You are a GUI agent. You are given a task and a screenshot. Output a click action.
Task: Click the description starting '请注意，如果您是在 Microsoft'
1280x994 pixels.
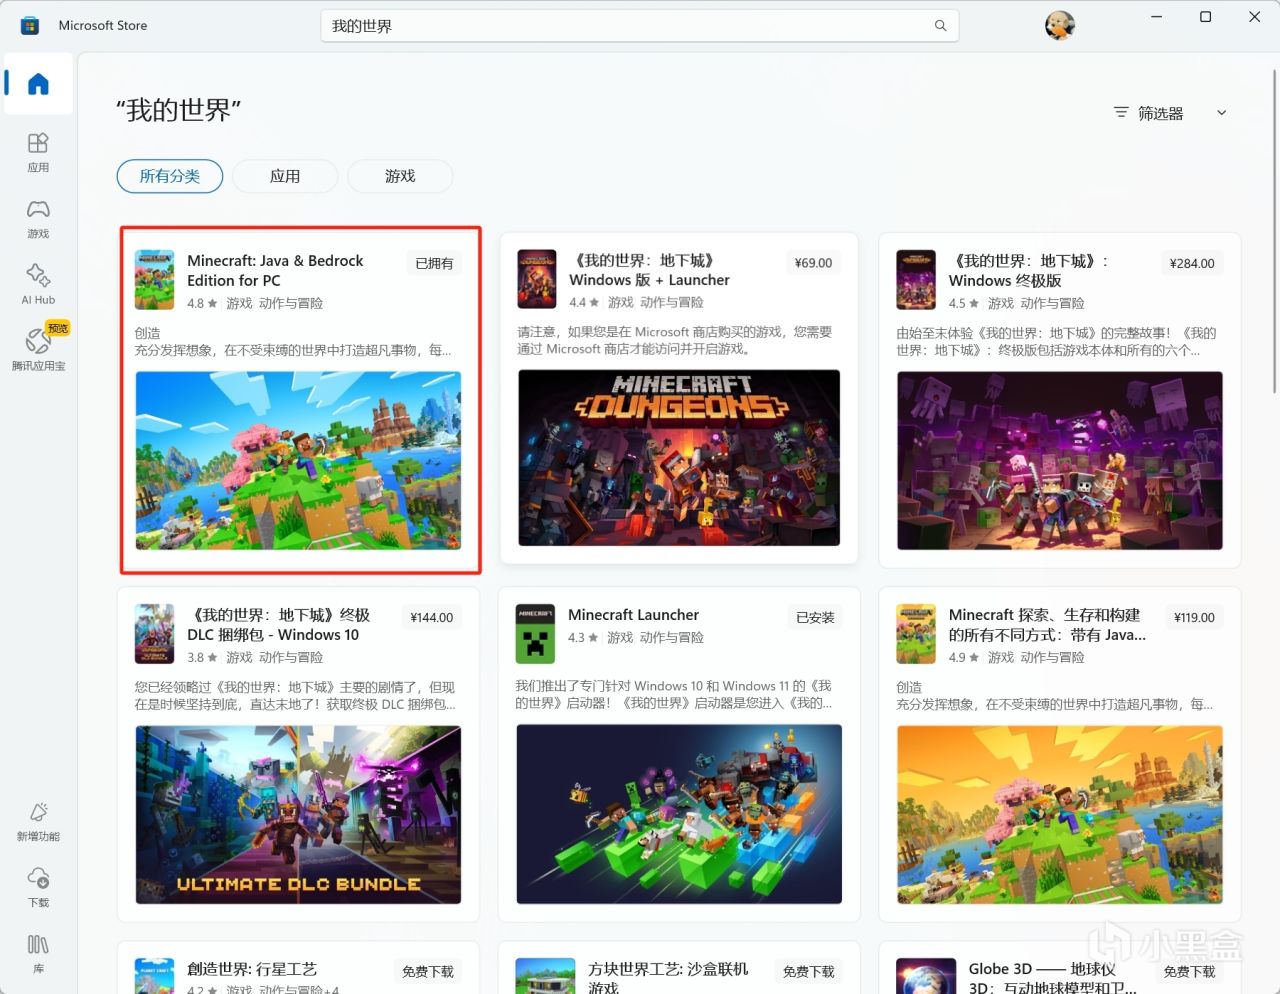pos(674,340)
